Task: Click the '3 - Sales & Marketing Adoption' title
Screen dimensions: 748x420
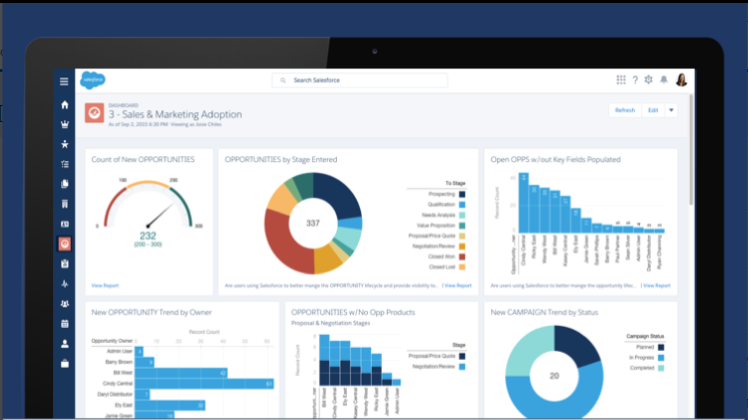Action: coord(175,114)
